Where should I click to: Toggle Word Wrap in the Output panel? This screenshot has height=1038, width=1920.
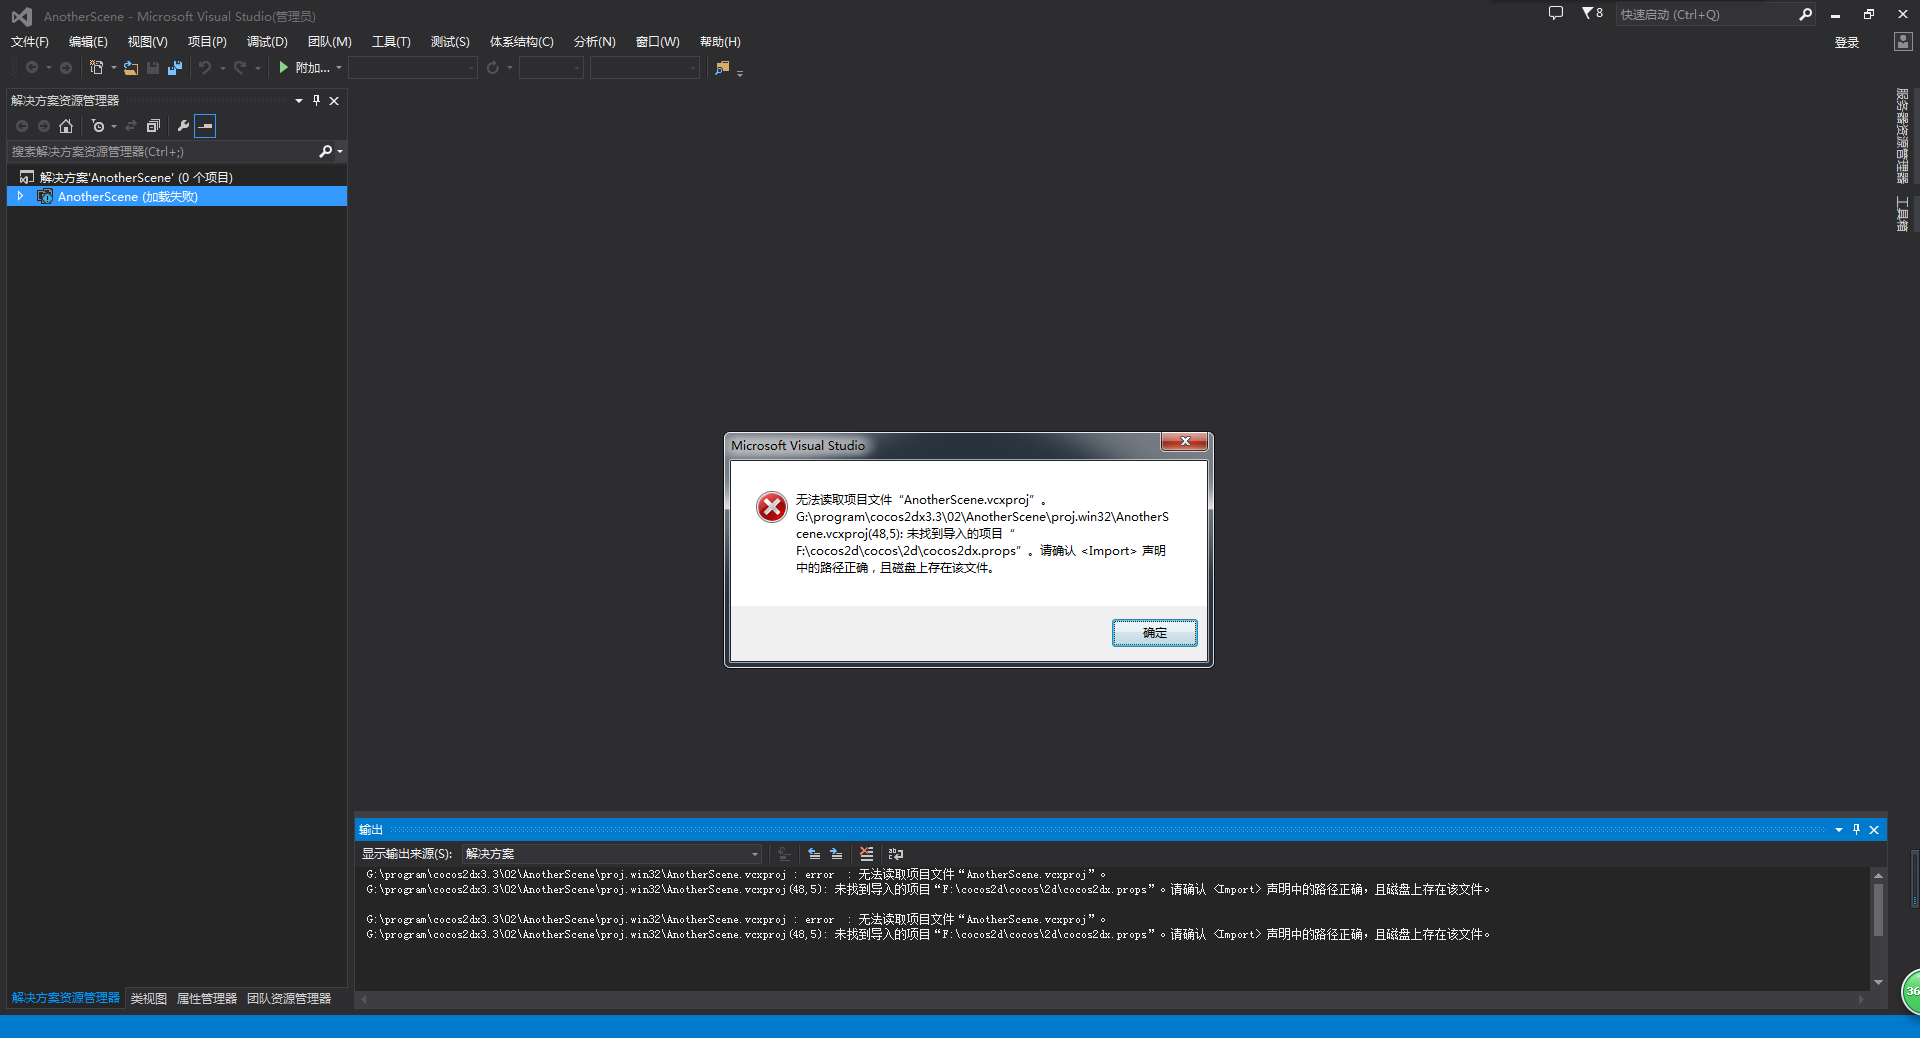pos(896,854)
